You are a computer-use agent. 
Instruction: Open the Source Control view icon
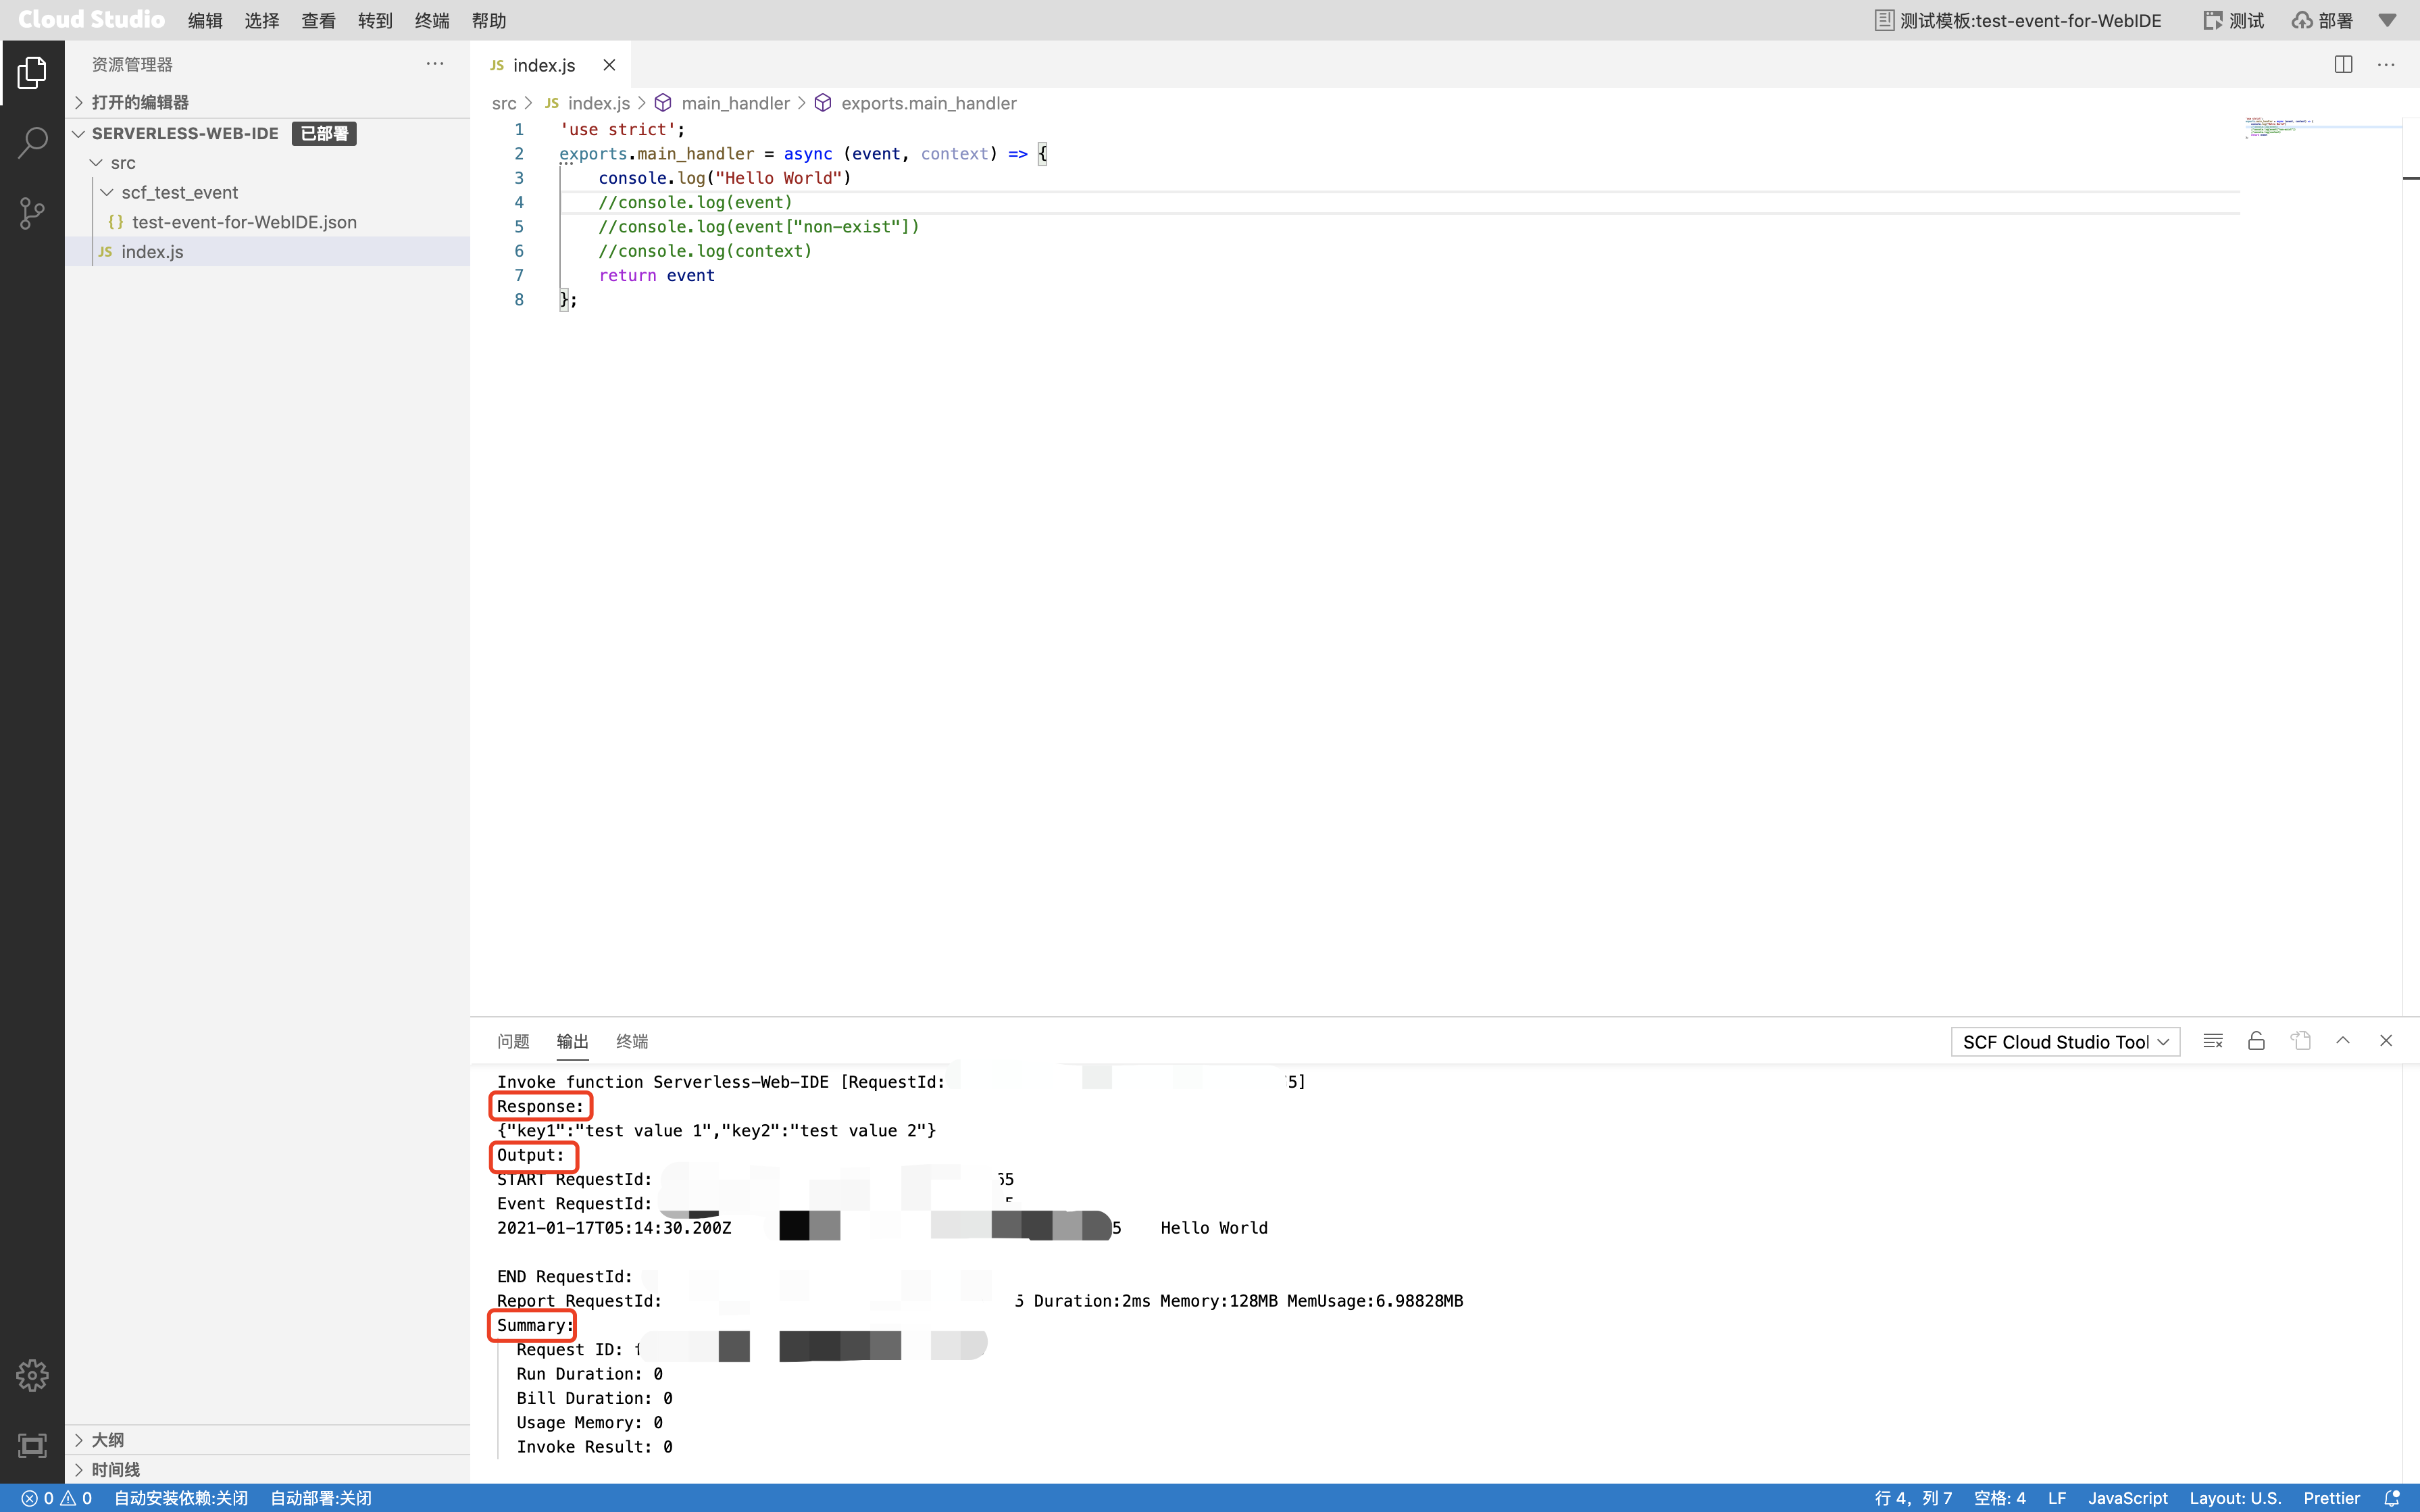point(32,213)
